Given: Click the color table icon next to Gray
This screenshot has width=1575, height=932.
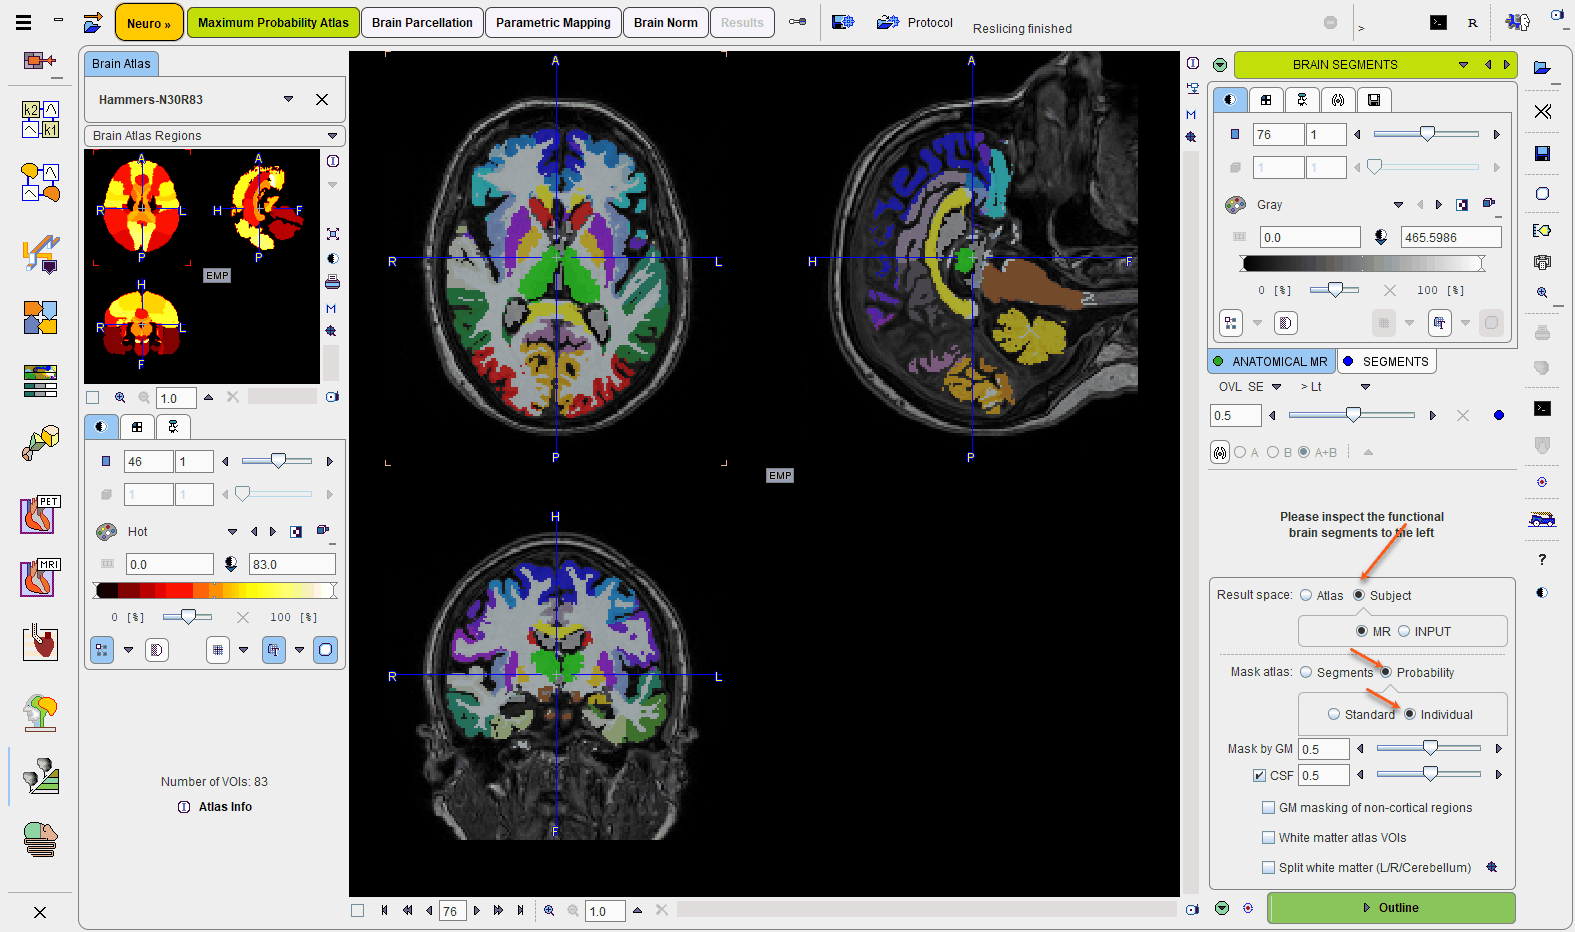Looking at the screenshot, I should tap(1236, 204).
